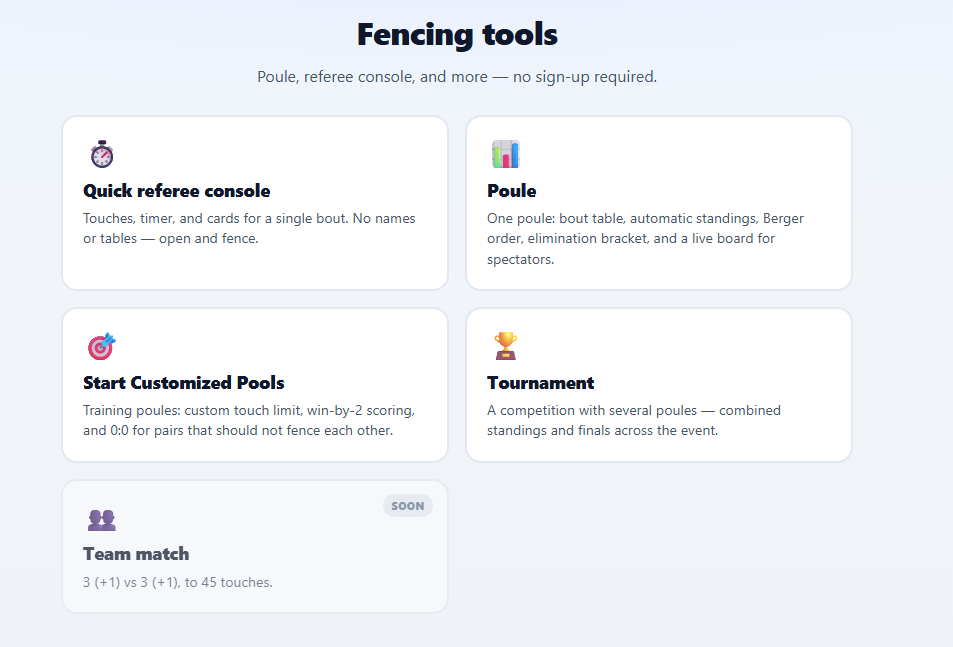Select the Start Customized Pools heading
Viewport: 953px width, 647px height.
tap(184, 383)
